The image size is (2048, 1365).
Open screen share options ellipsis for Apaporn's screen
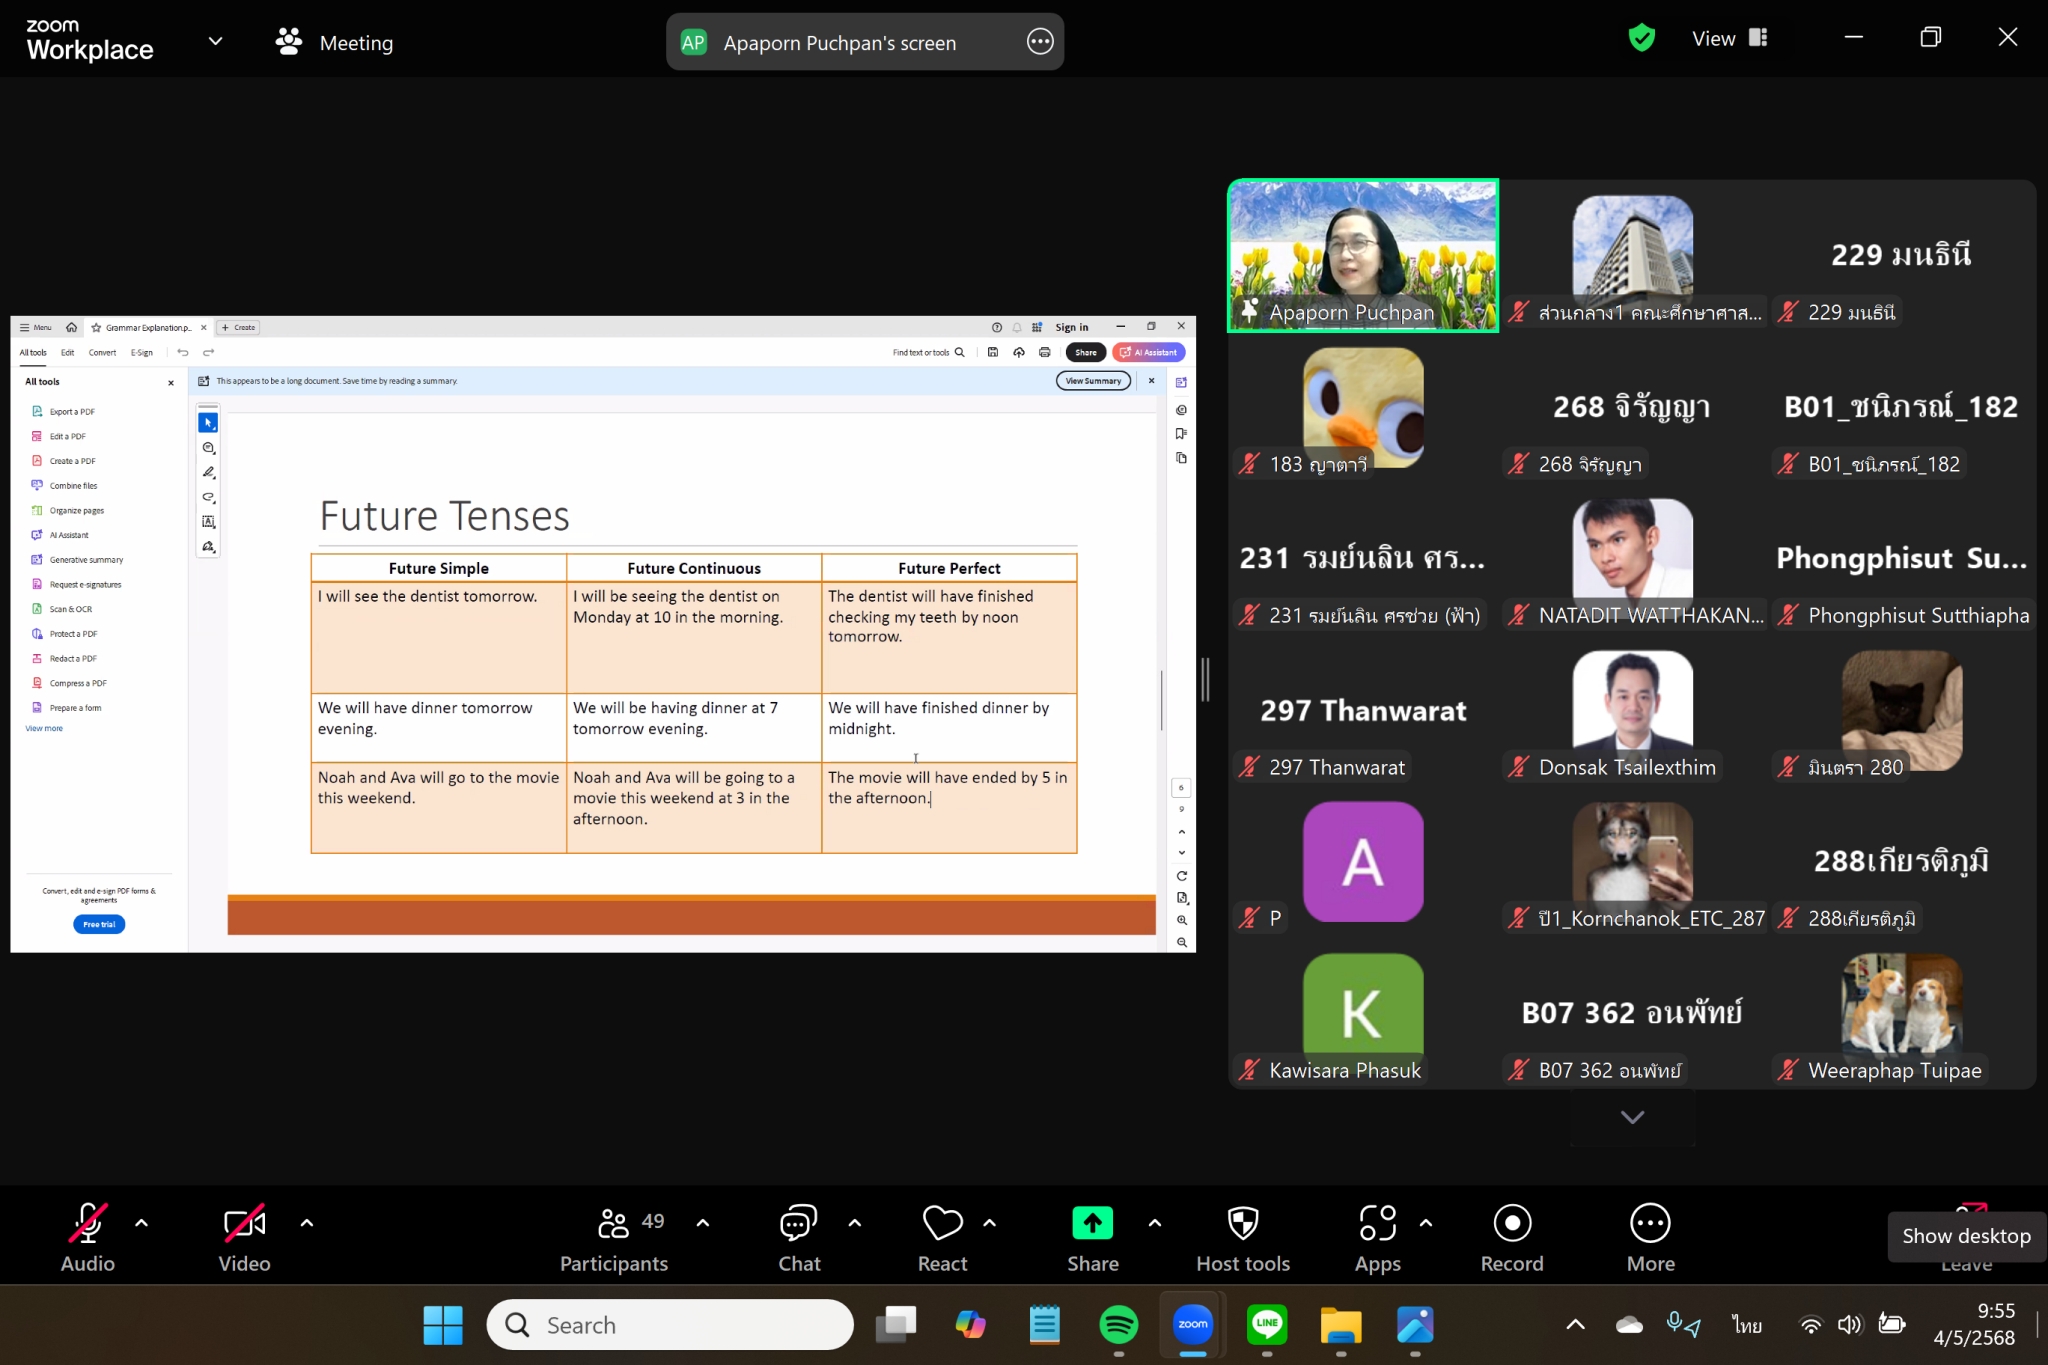click(x=1040, y=42)
